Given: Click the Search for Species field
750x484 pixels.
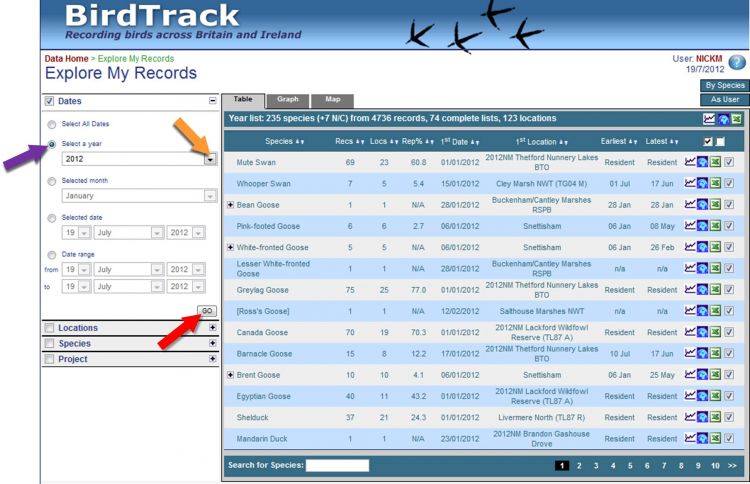Looking at the screenshot, I should pos(337,465).
